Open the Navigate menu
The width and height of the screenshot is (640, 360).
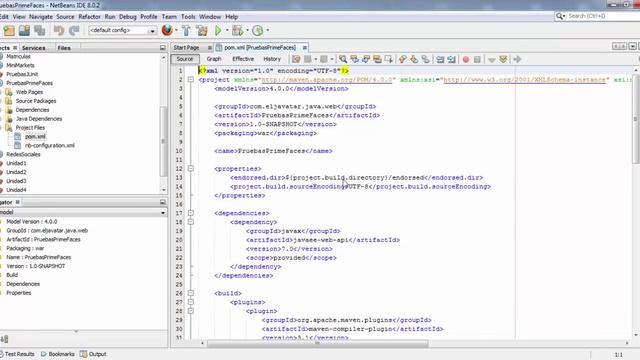[x=41, y=17]
